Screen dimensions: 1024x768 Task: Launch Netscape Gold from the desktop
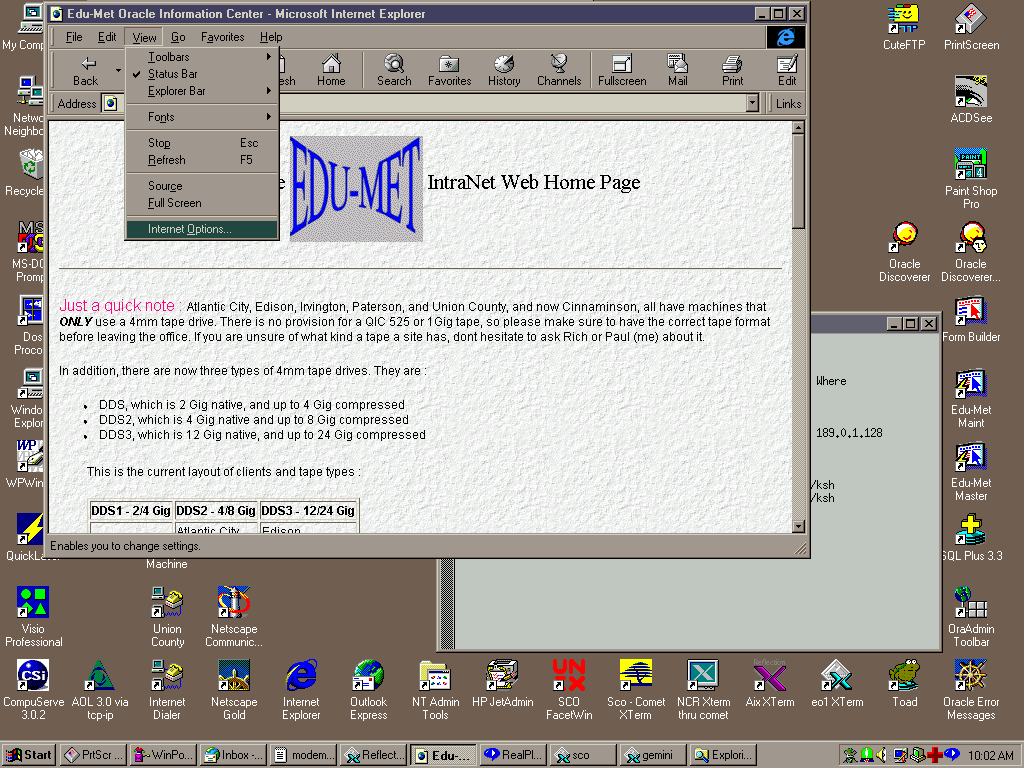234,690
